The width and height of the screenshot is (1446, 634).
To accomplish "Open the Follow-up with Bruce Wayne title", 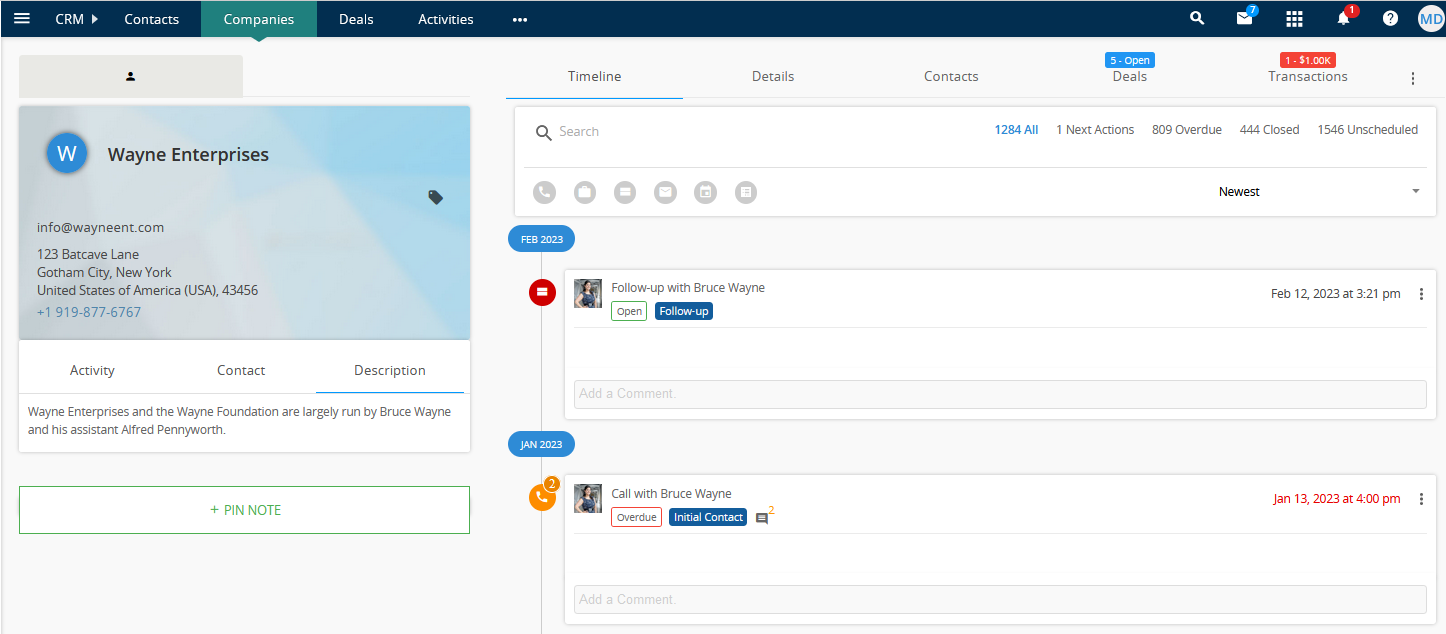I will click(688, 288).
